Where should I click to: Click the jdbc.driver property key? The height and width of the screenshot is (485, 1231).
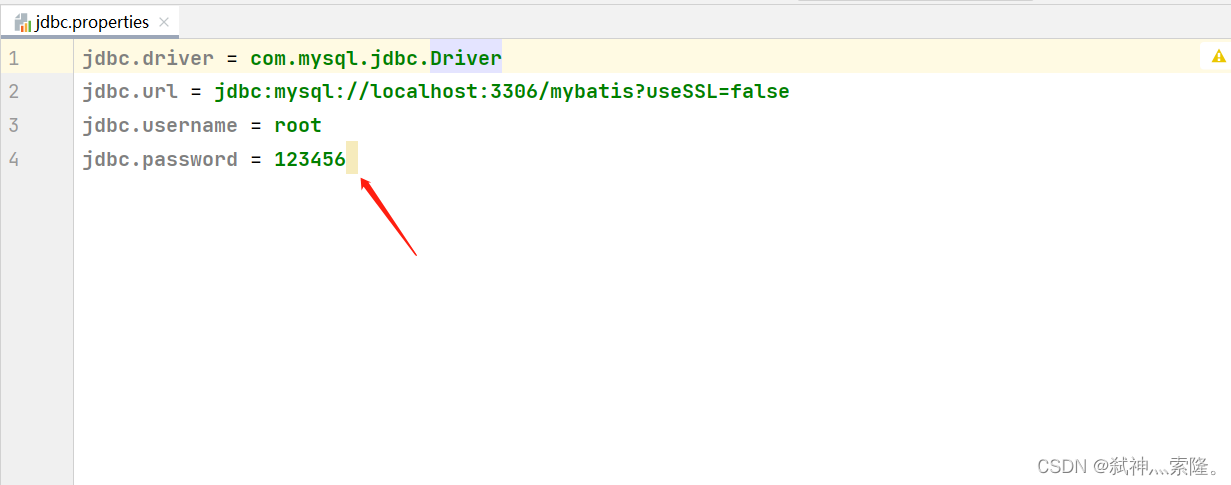click(148, 58)
